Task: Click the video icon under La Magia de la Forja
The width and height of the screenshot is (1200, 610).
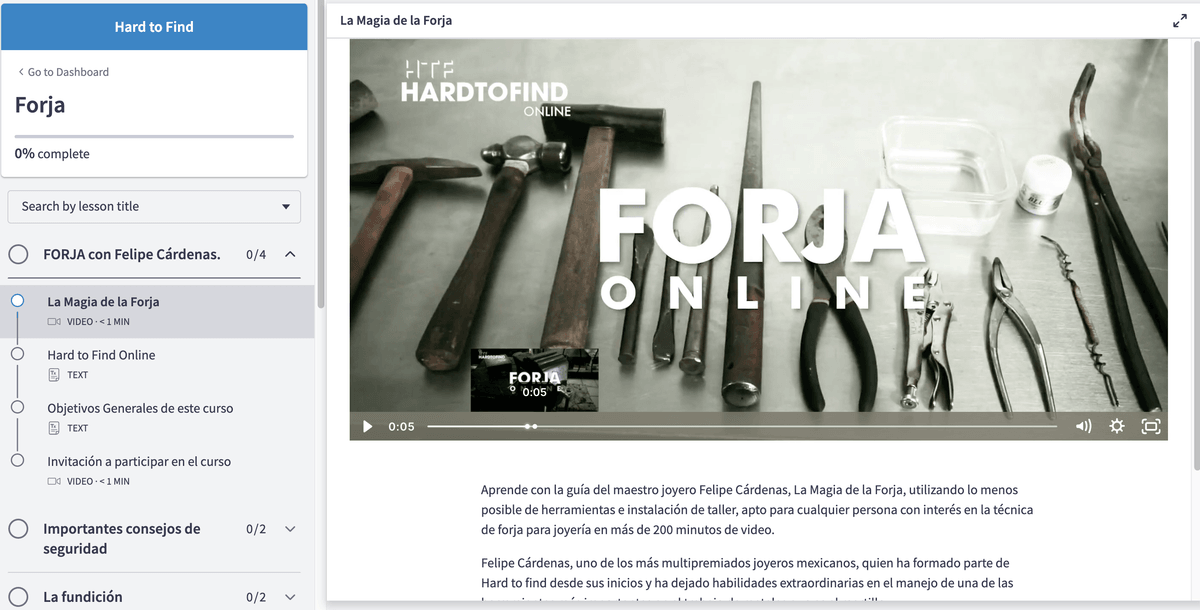Action: 54,322
